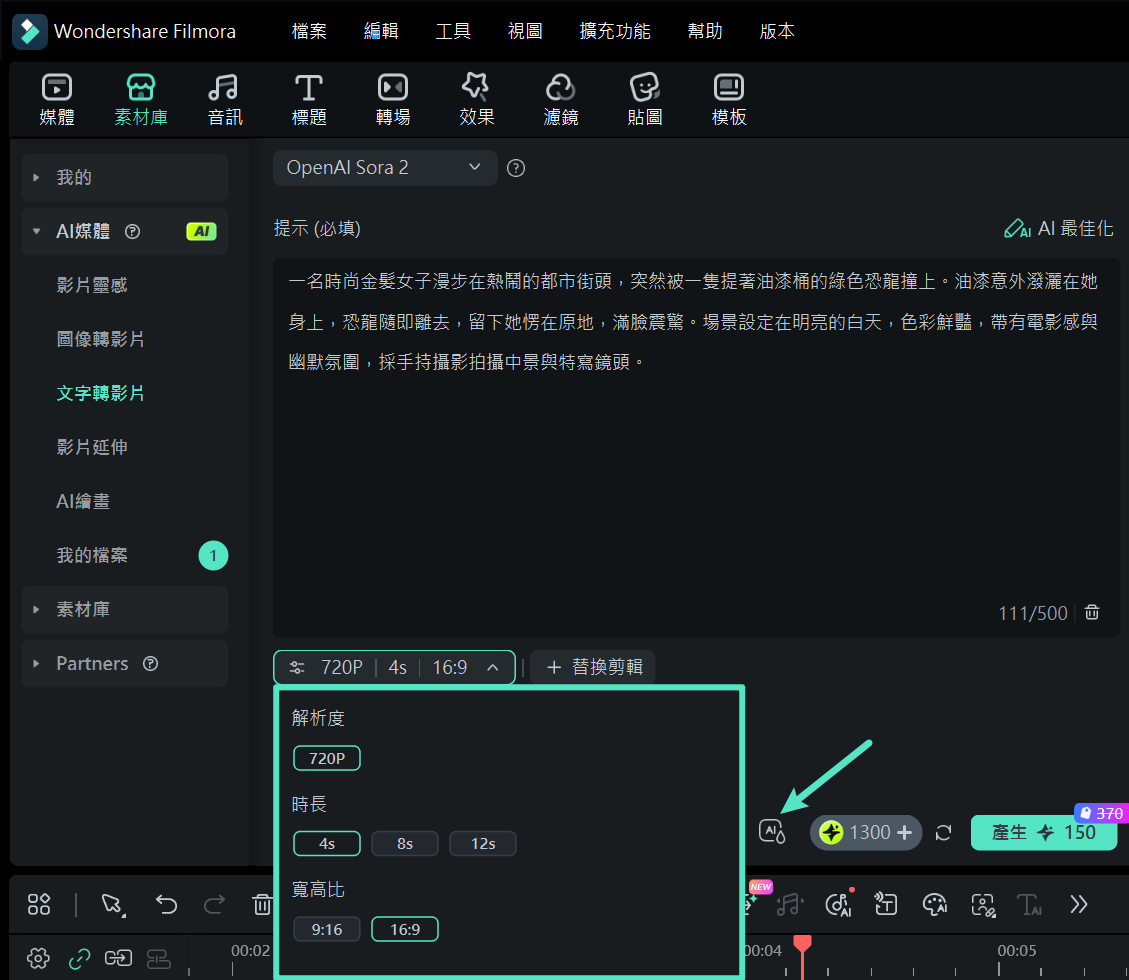Toggle the green auto-ripple link icon
1129x980 pixels.
tap(79, 958)
